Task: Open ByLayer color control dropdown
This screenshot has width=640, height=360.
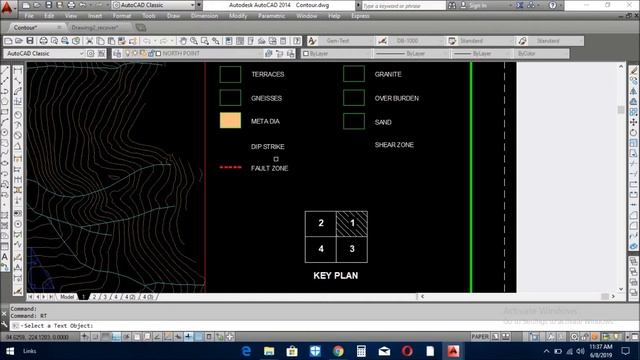Action: click(x=367, y=53)
